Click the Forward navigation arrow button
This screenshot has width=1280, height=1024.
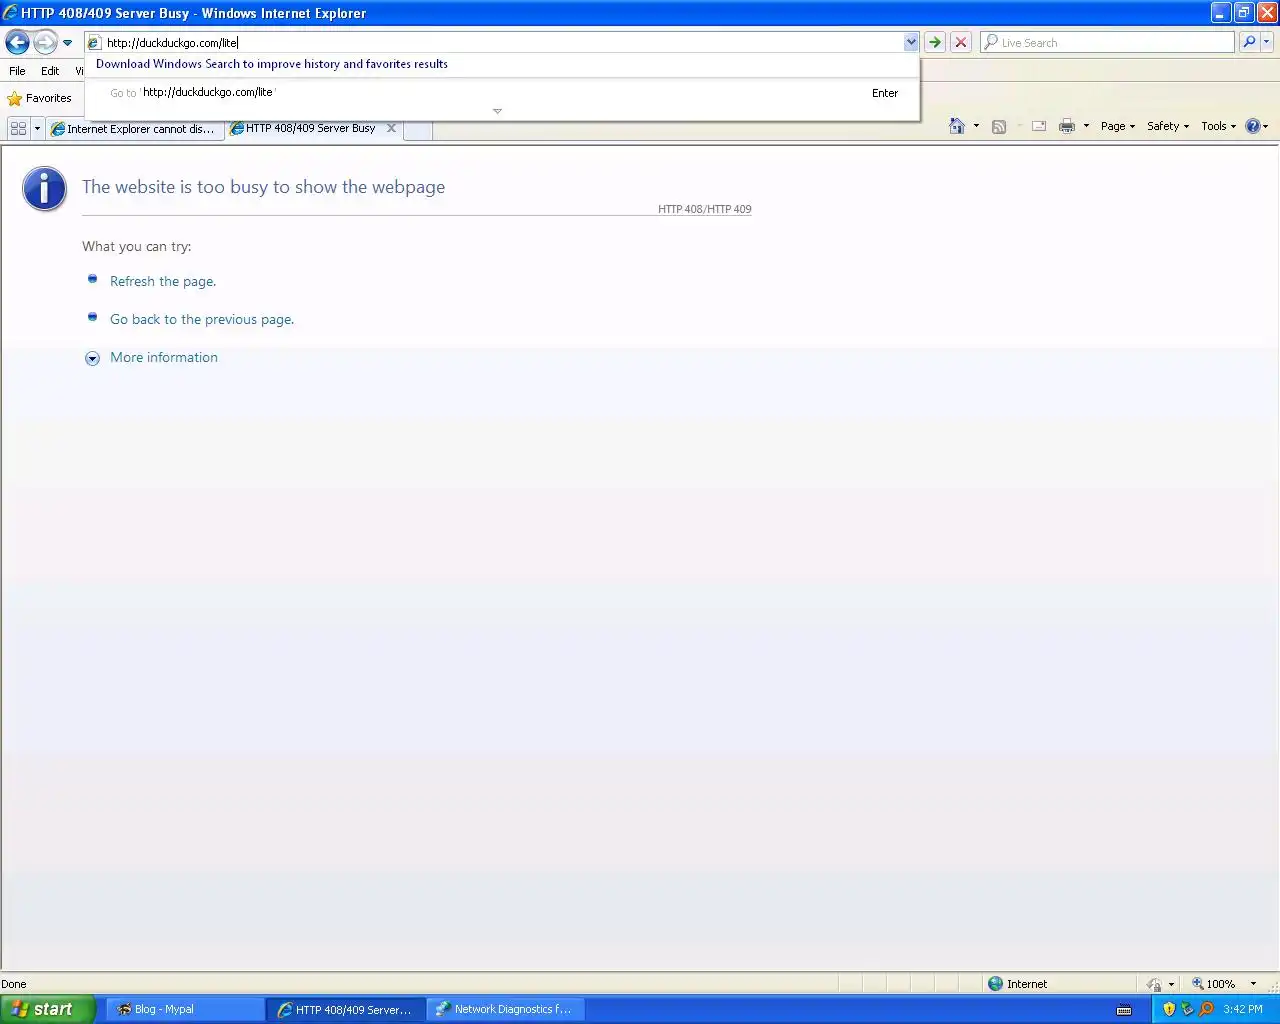(45, 42)
